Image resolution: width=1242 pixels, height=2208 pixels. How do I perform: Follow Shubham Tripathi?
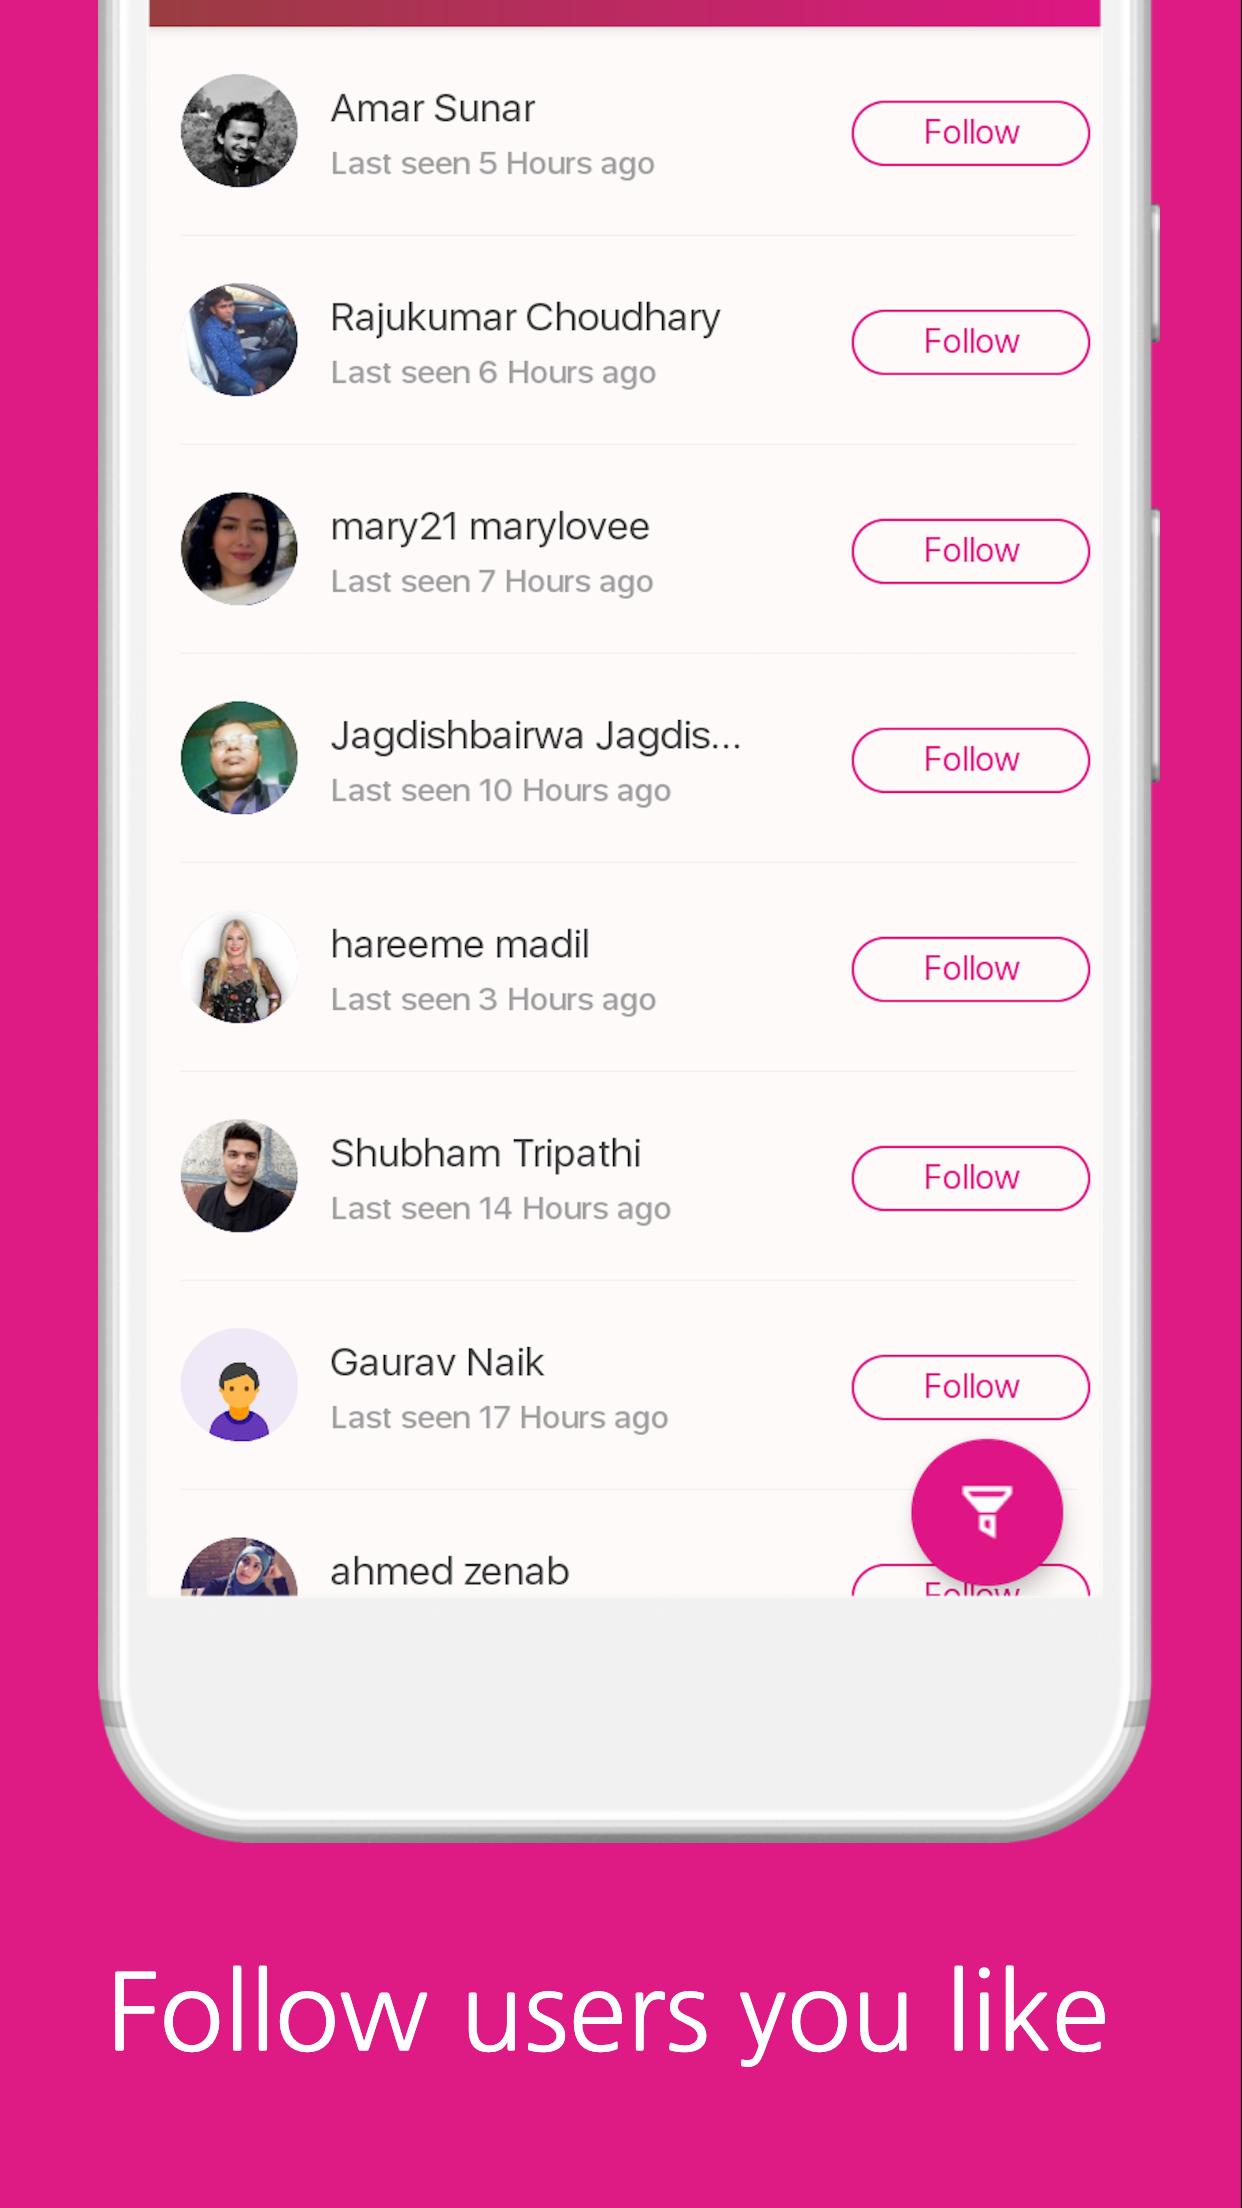970,1178
